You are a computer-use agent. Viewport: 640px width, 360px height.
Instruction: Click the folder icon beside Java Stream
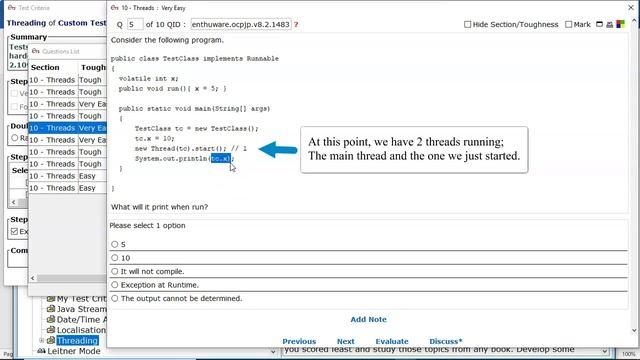(x=51, y=309)
